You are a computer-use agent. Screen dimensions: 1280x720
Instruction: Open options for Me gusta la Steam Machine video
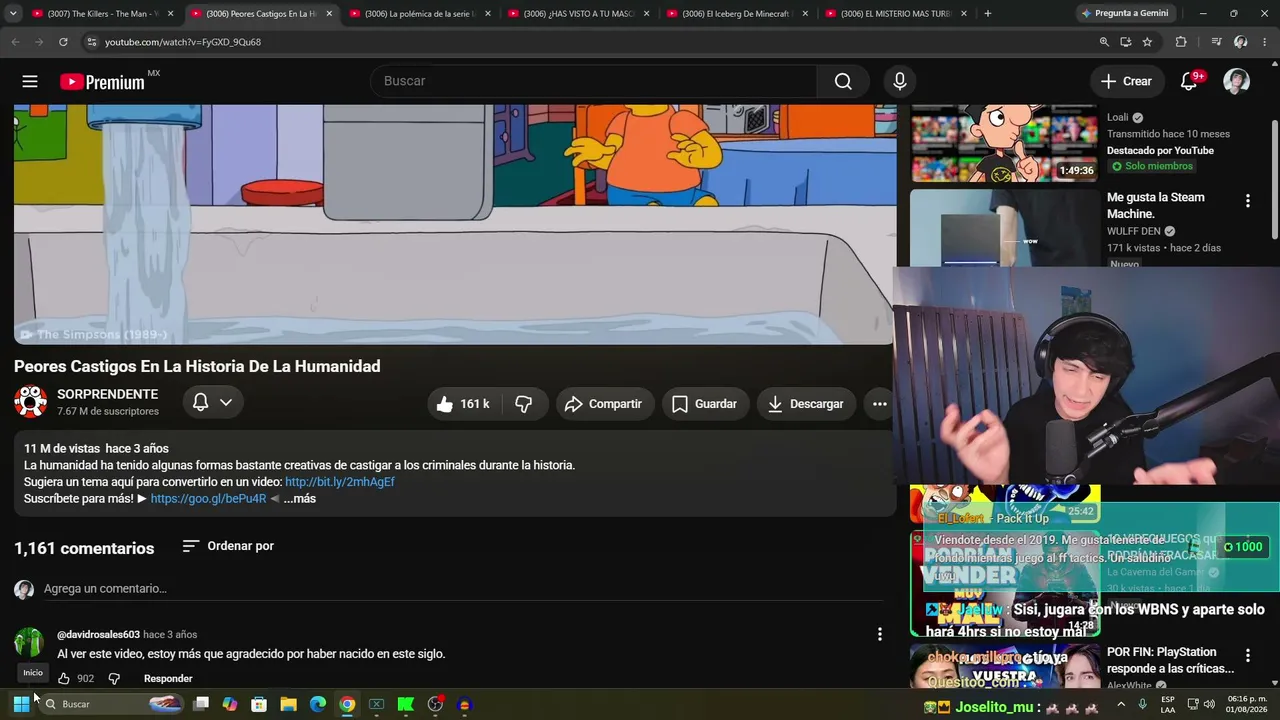tap(1247, 201)
